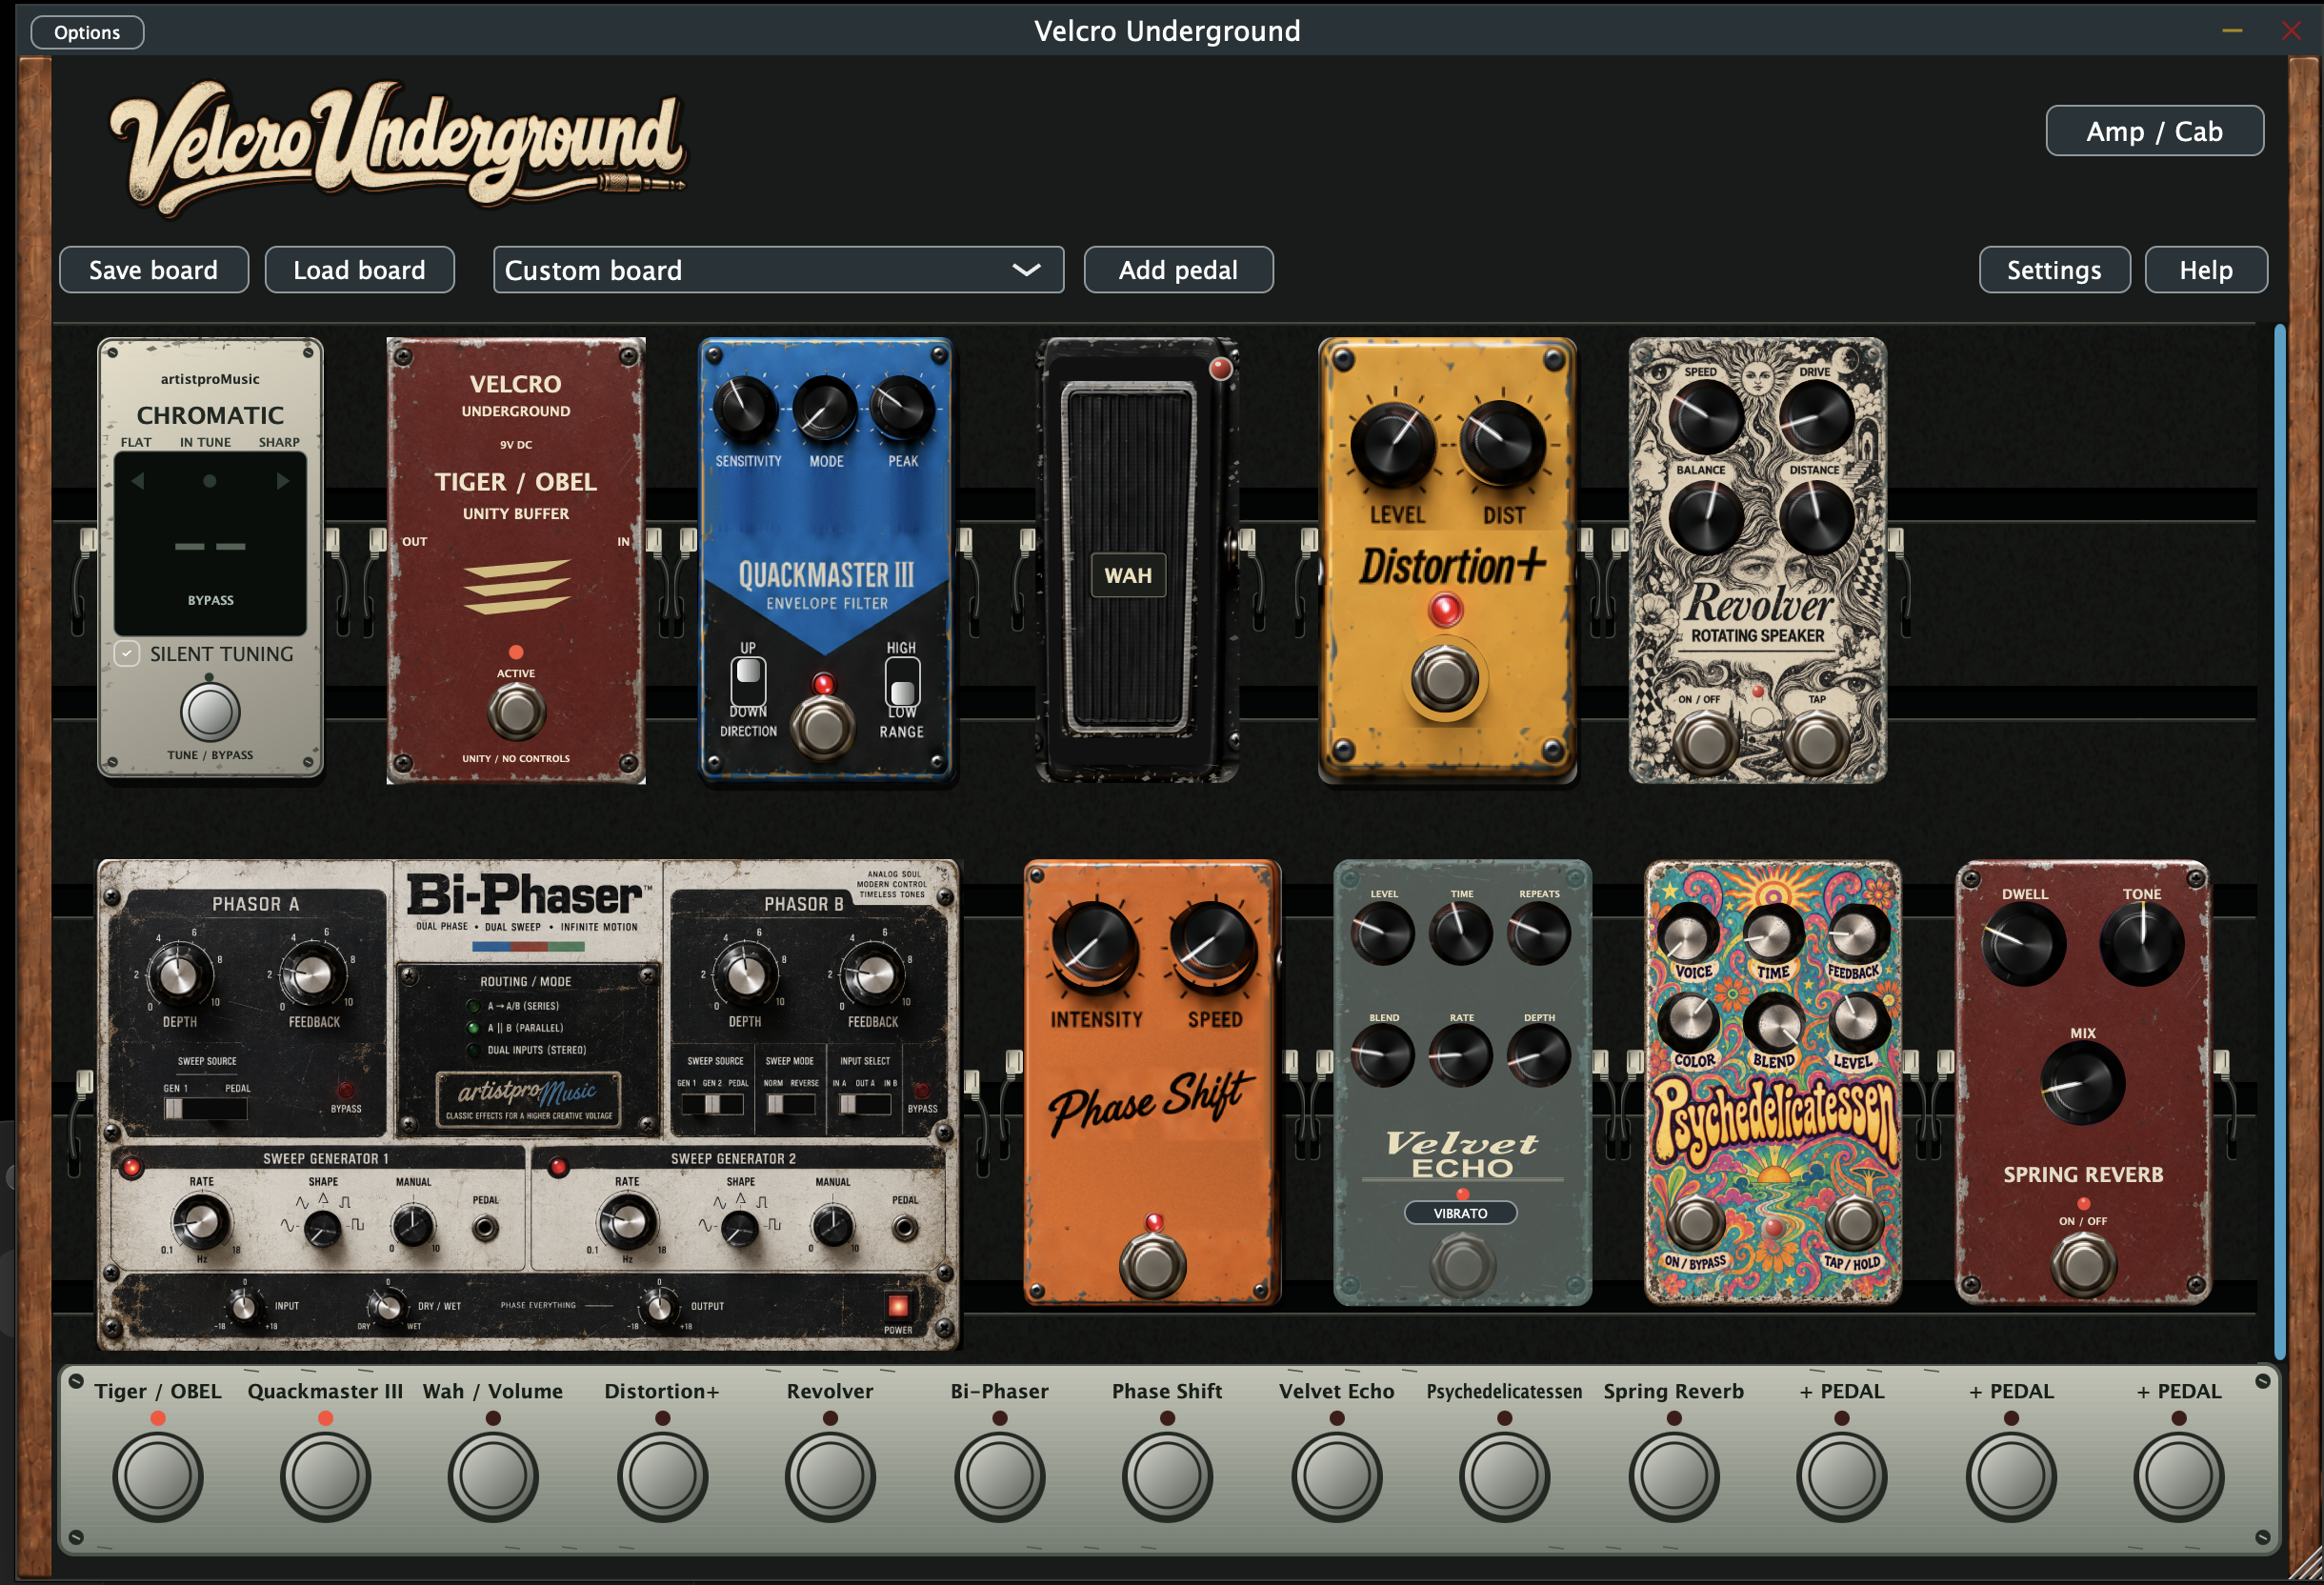The height and width of the screenshot is (1585, 2324).
Task: Select the A || B (PARALLEL) routing mode
Action: click(x=516, y=1028)
